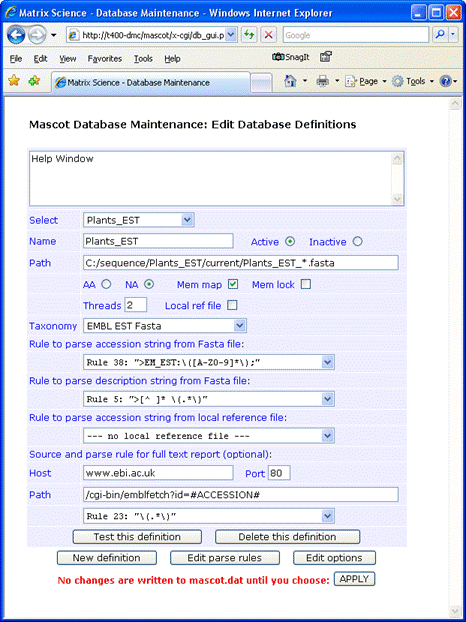Open the Page menu in command bar
Viewport: 466px width, 622px height.
coord(366,81)
